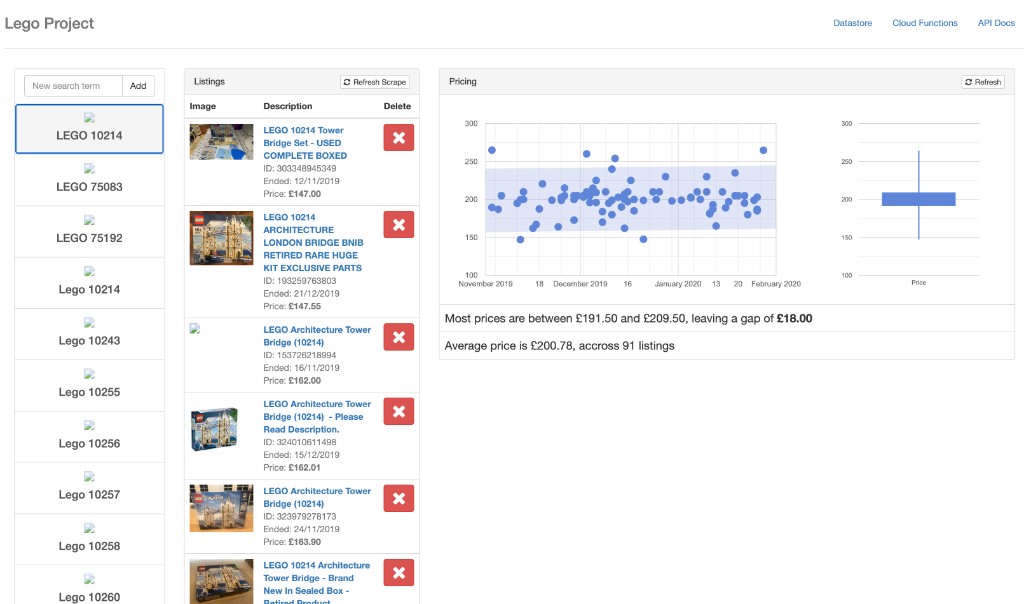1024x604 pixels.
Task: Click the 'Most prices are between' summary text
Action: pyautogui.click(x=628, y=319)
